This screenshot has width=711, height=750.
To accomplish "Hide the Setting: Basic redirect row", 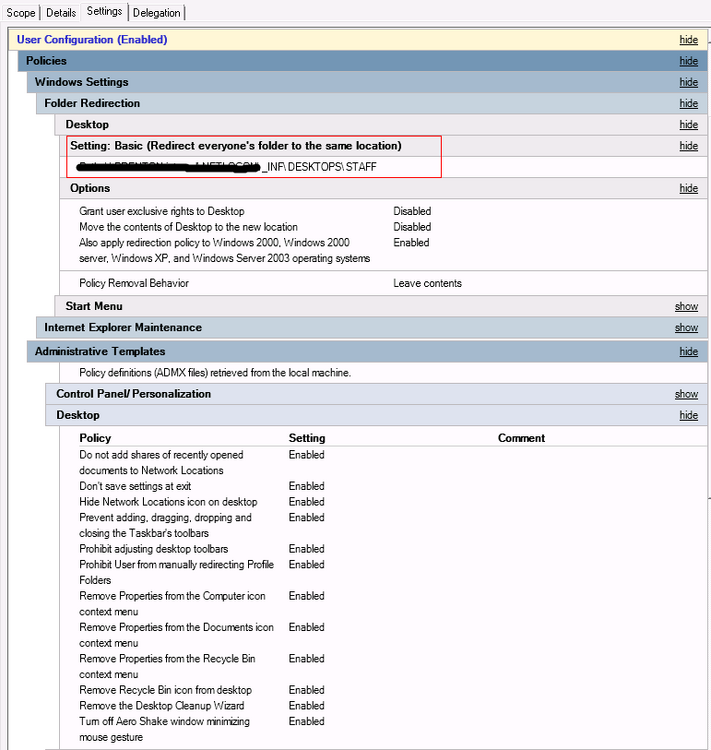I will (689, 146).
